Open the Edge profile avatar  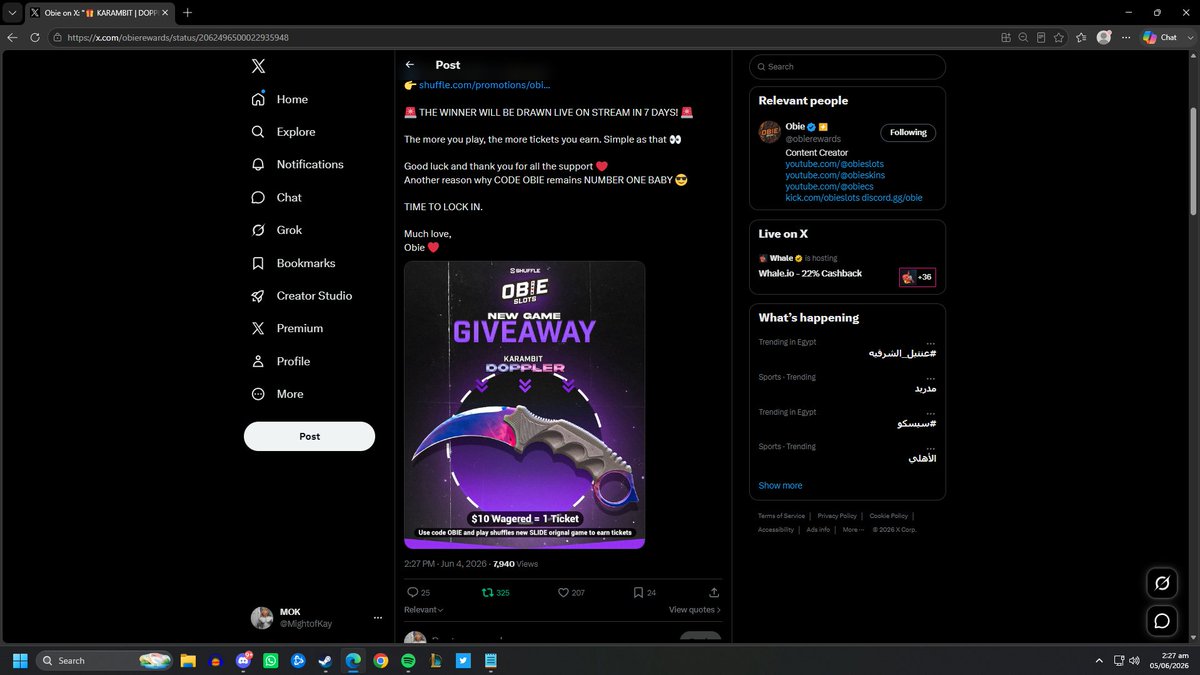pyautogui.click(x=1104, y=37)
